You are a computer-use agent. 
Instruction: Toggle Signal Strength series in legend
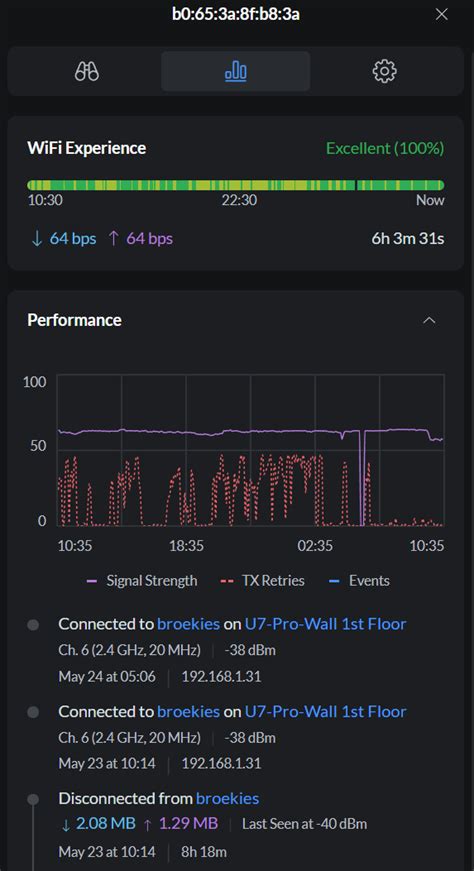[142, 580]
